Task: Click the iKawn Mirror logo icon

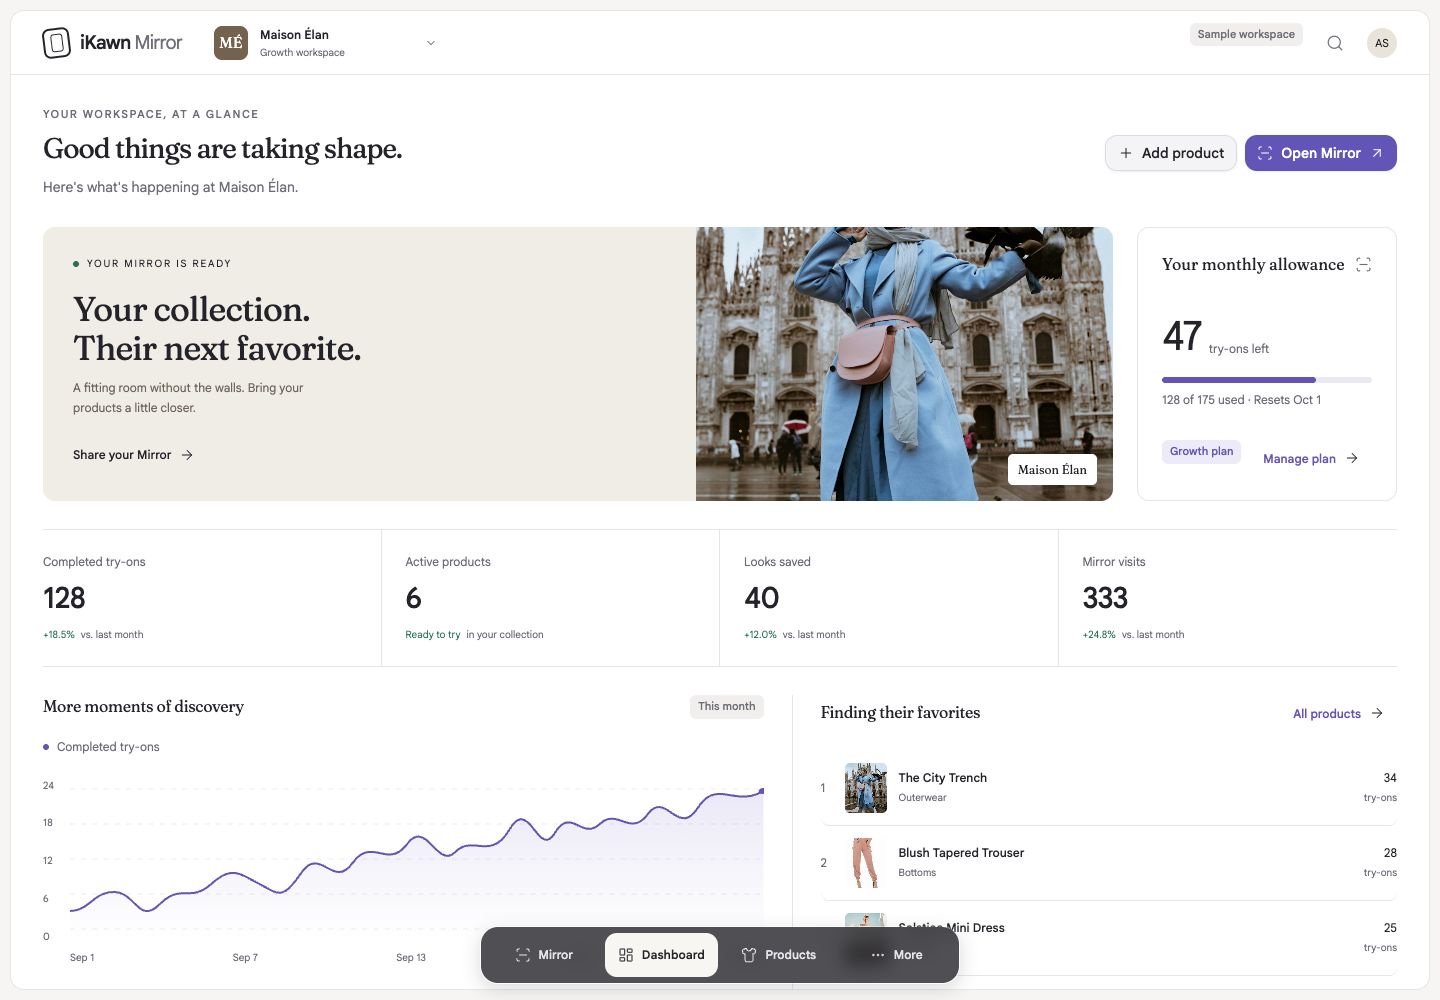Action: coord(56,43)
